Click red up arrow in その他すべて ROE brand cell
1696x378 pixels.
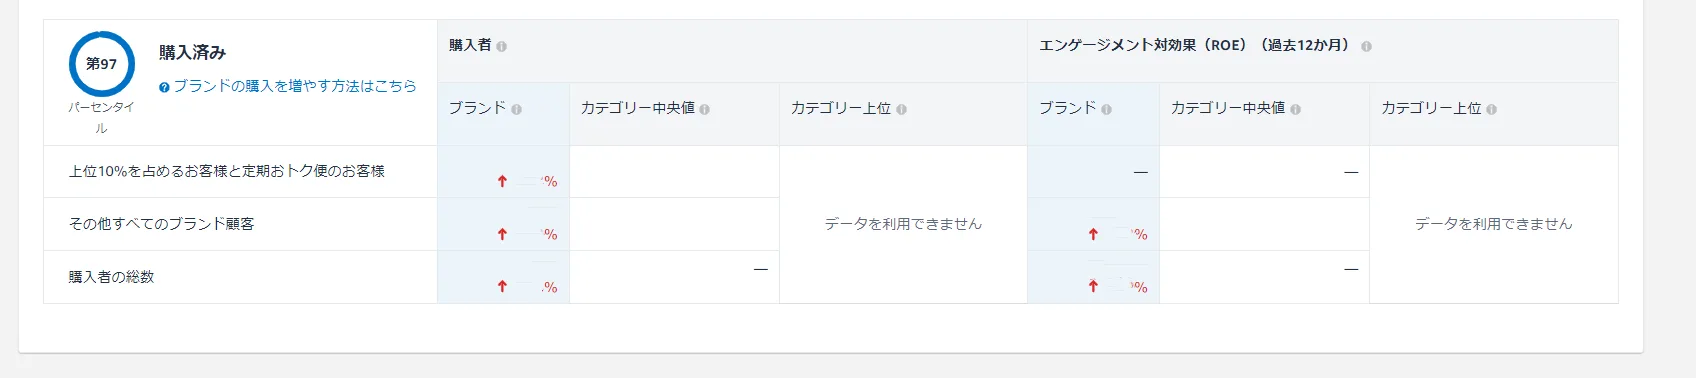[x=1093, y=234]
